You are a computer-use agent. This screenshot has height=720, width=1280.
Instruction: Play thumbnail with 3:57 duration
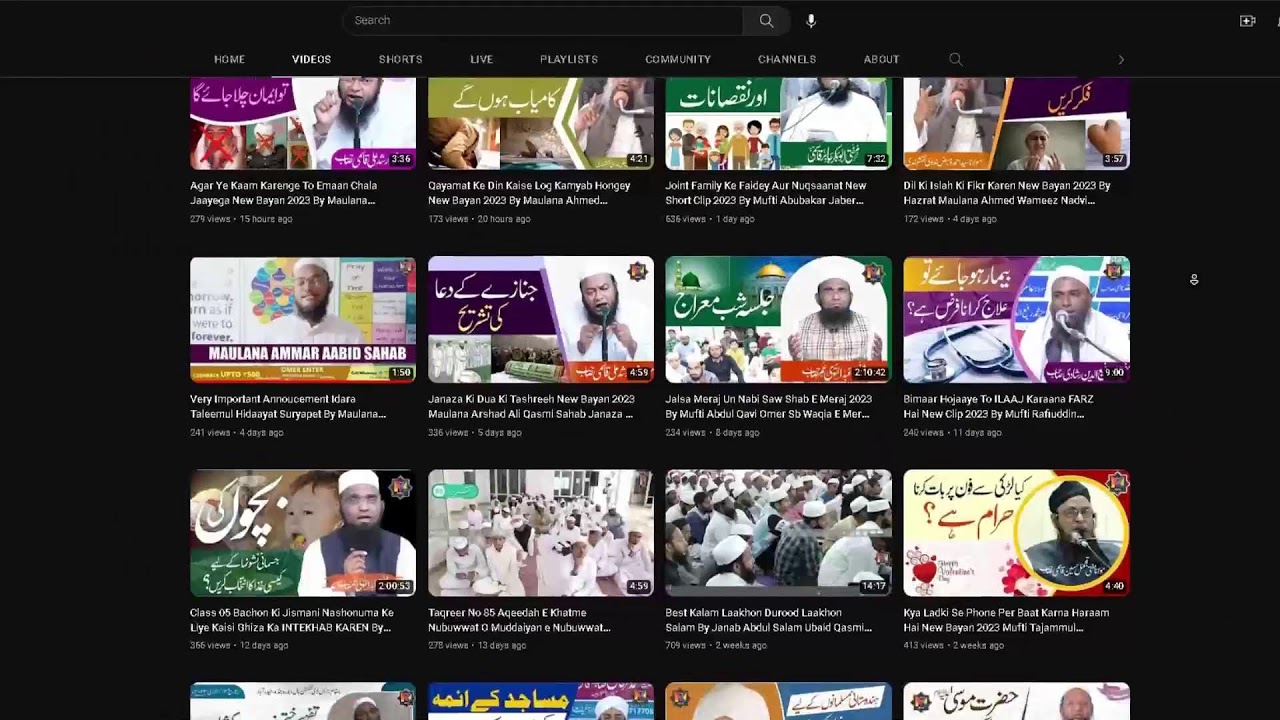click(1017, 124)
